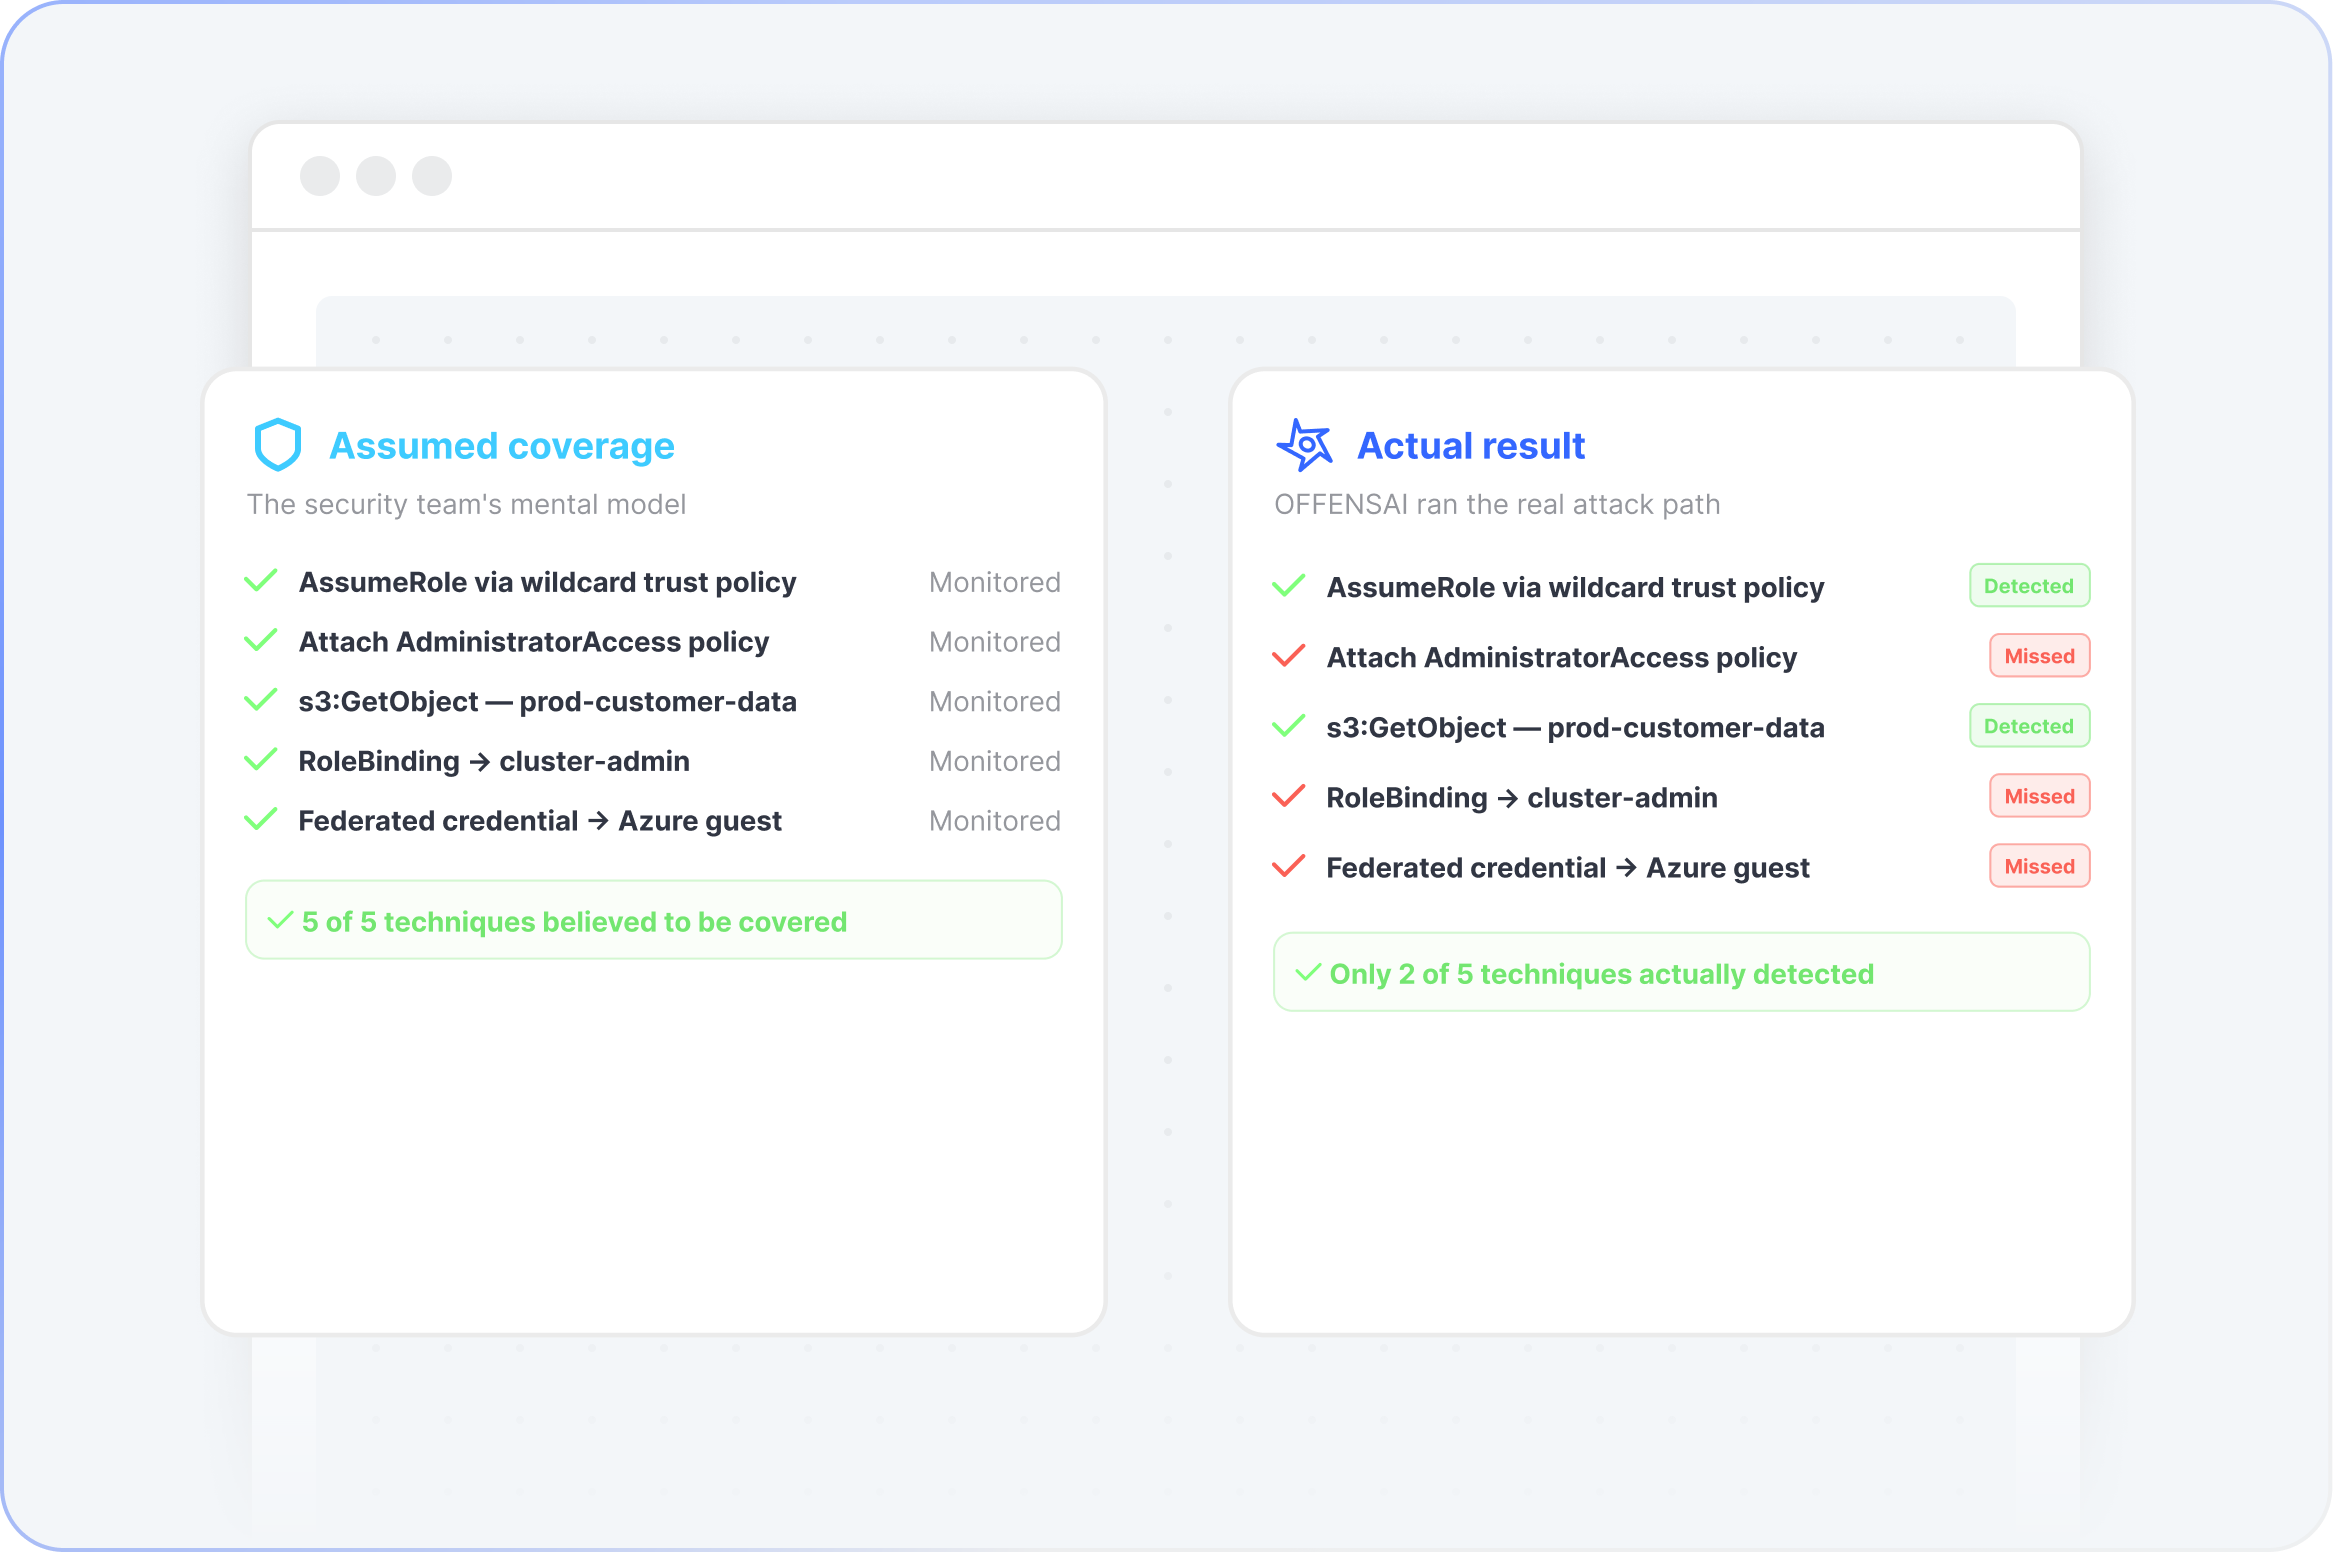The height and width of the screenshot is (1552, 2333).
Task: Select 'RoleBinding → cluster-admin' in Assumed coverage
Action: click(494, 762)
